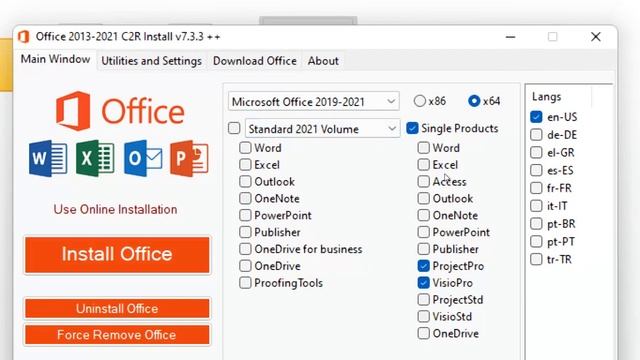Uncheck the VisioPro single product
Image resolution: width=640 pixels, height=360 pixels.
(445, 282)
